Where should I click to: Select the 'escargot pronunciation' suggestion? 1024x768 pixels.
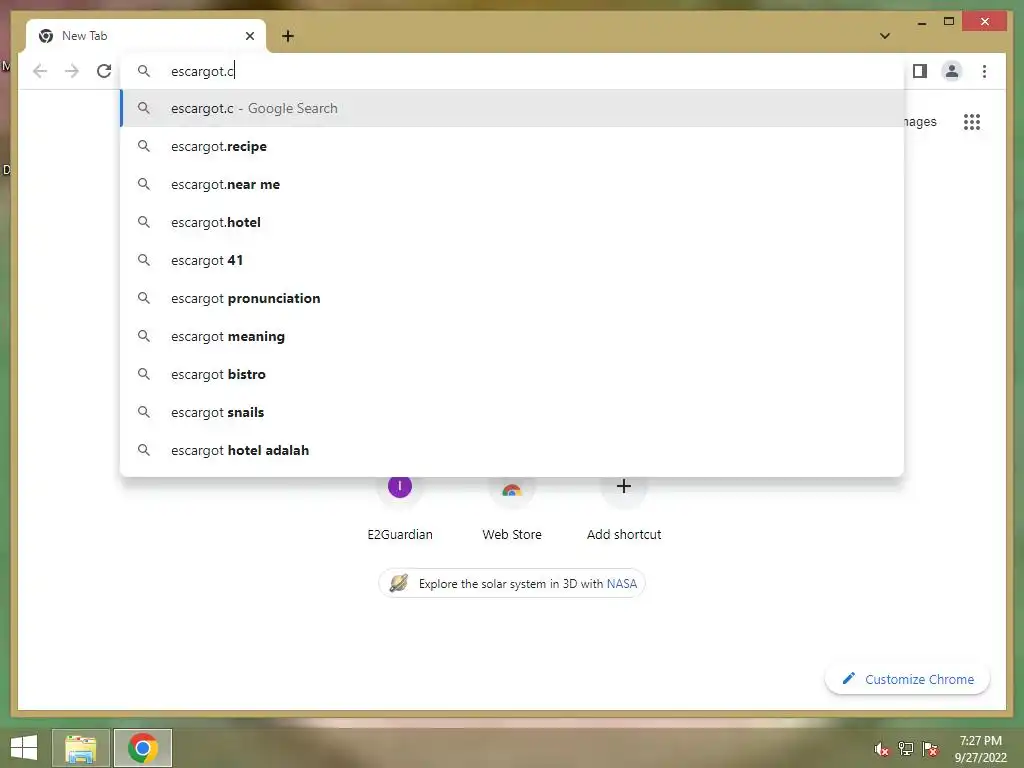(x=513, y=298)
